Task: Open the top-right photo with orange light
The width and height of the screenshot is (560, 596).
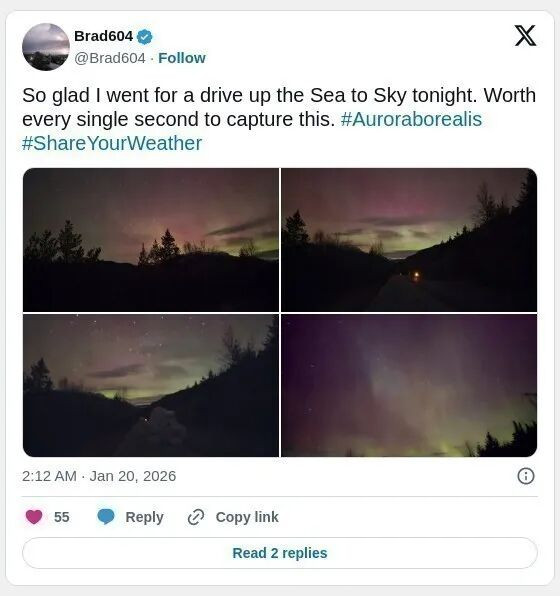Action: click(x=409, y=240)
